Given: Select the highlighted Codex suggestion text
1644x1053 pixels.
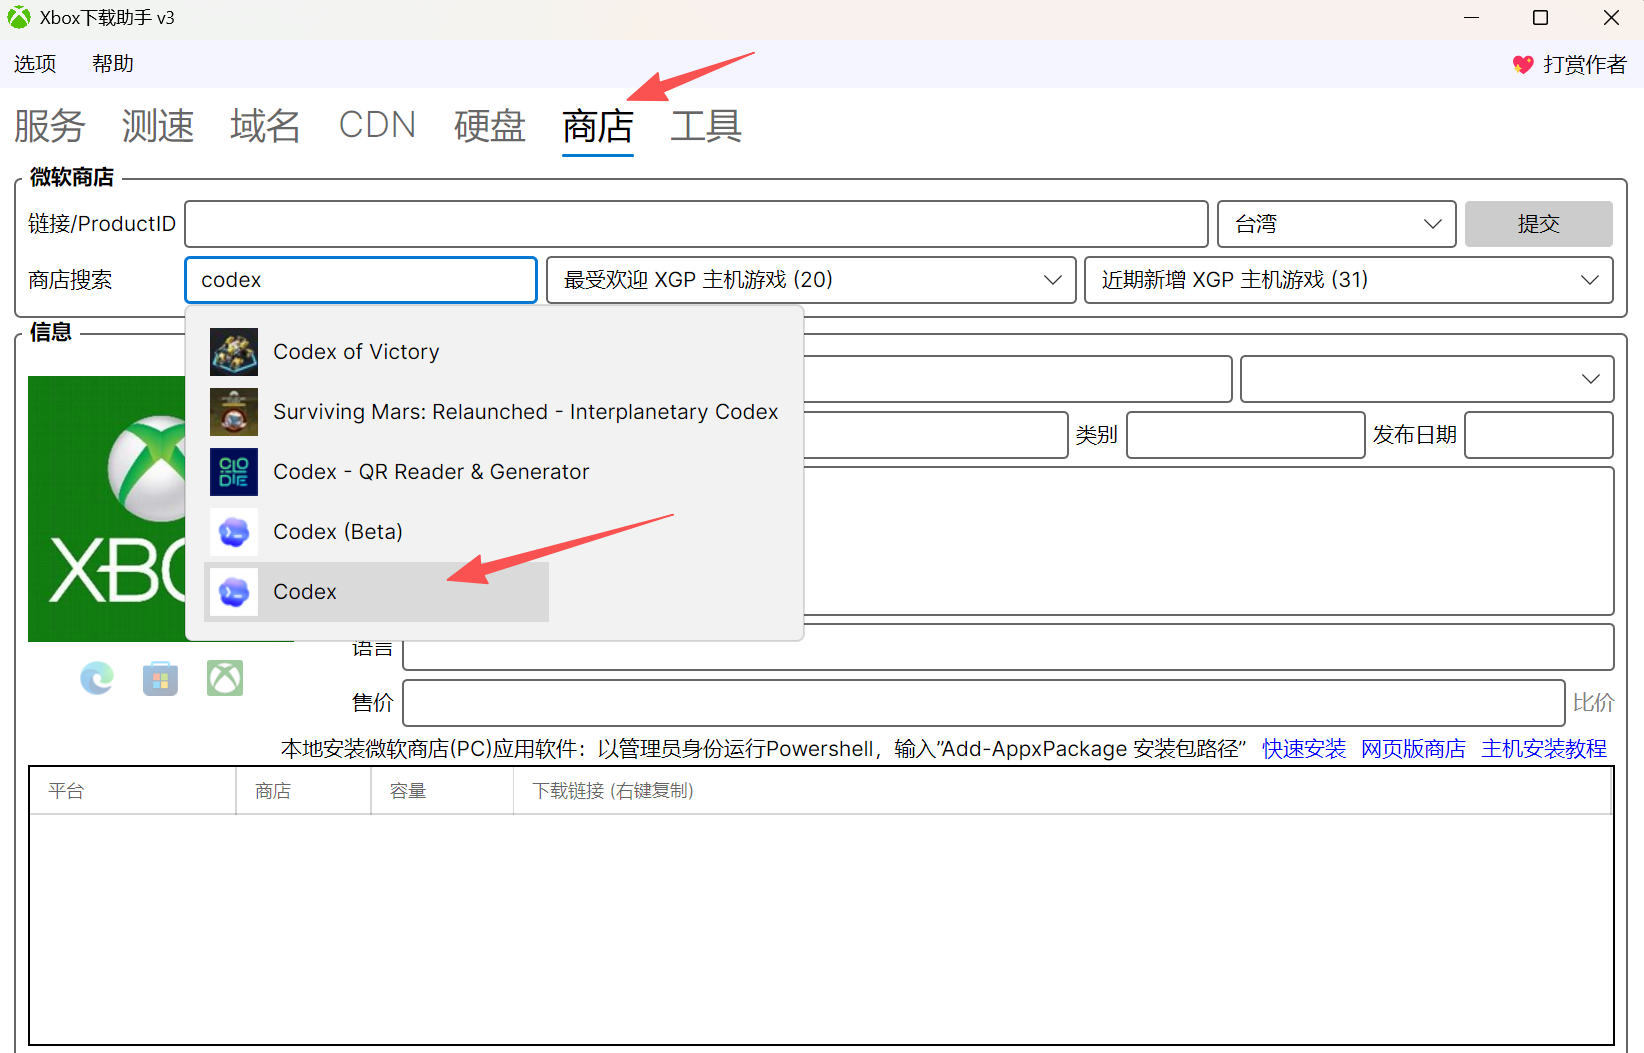Looking at the screenshot, I should [305, 592].
